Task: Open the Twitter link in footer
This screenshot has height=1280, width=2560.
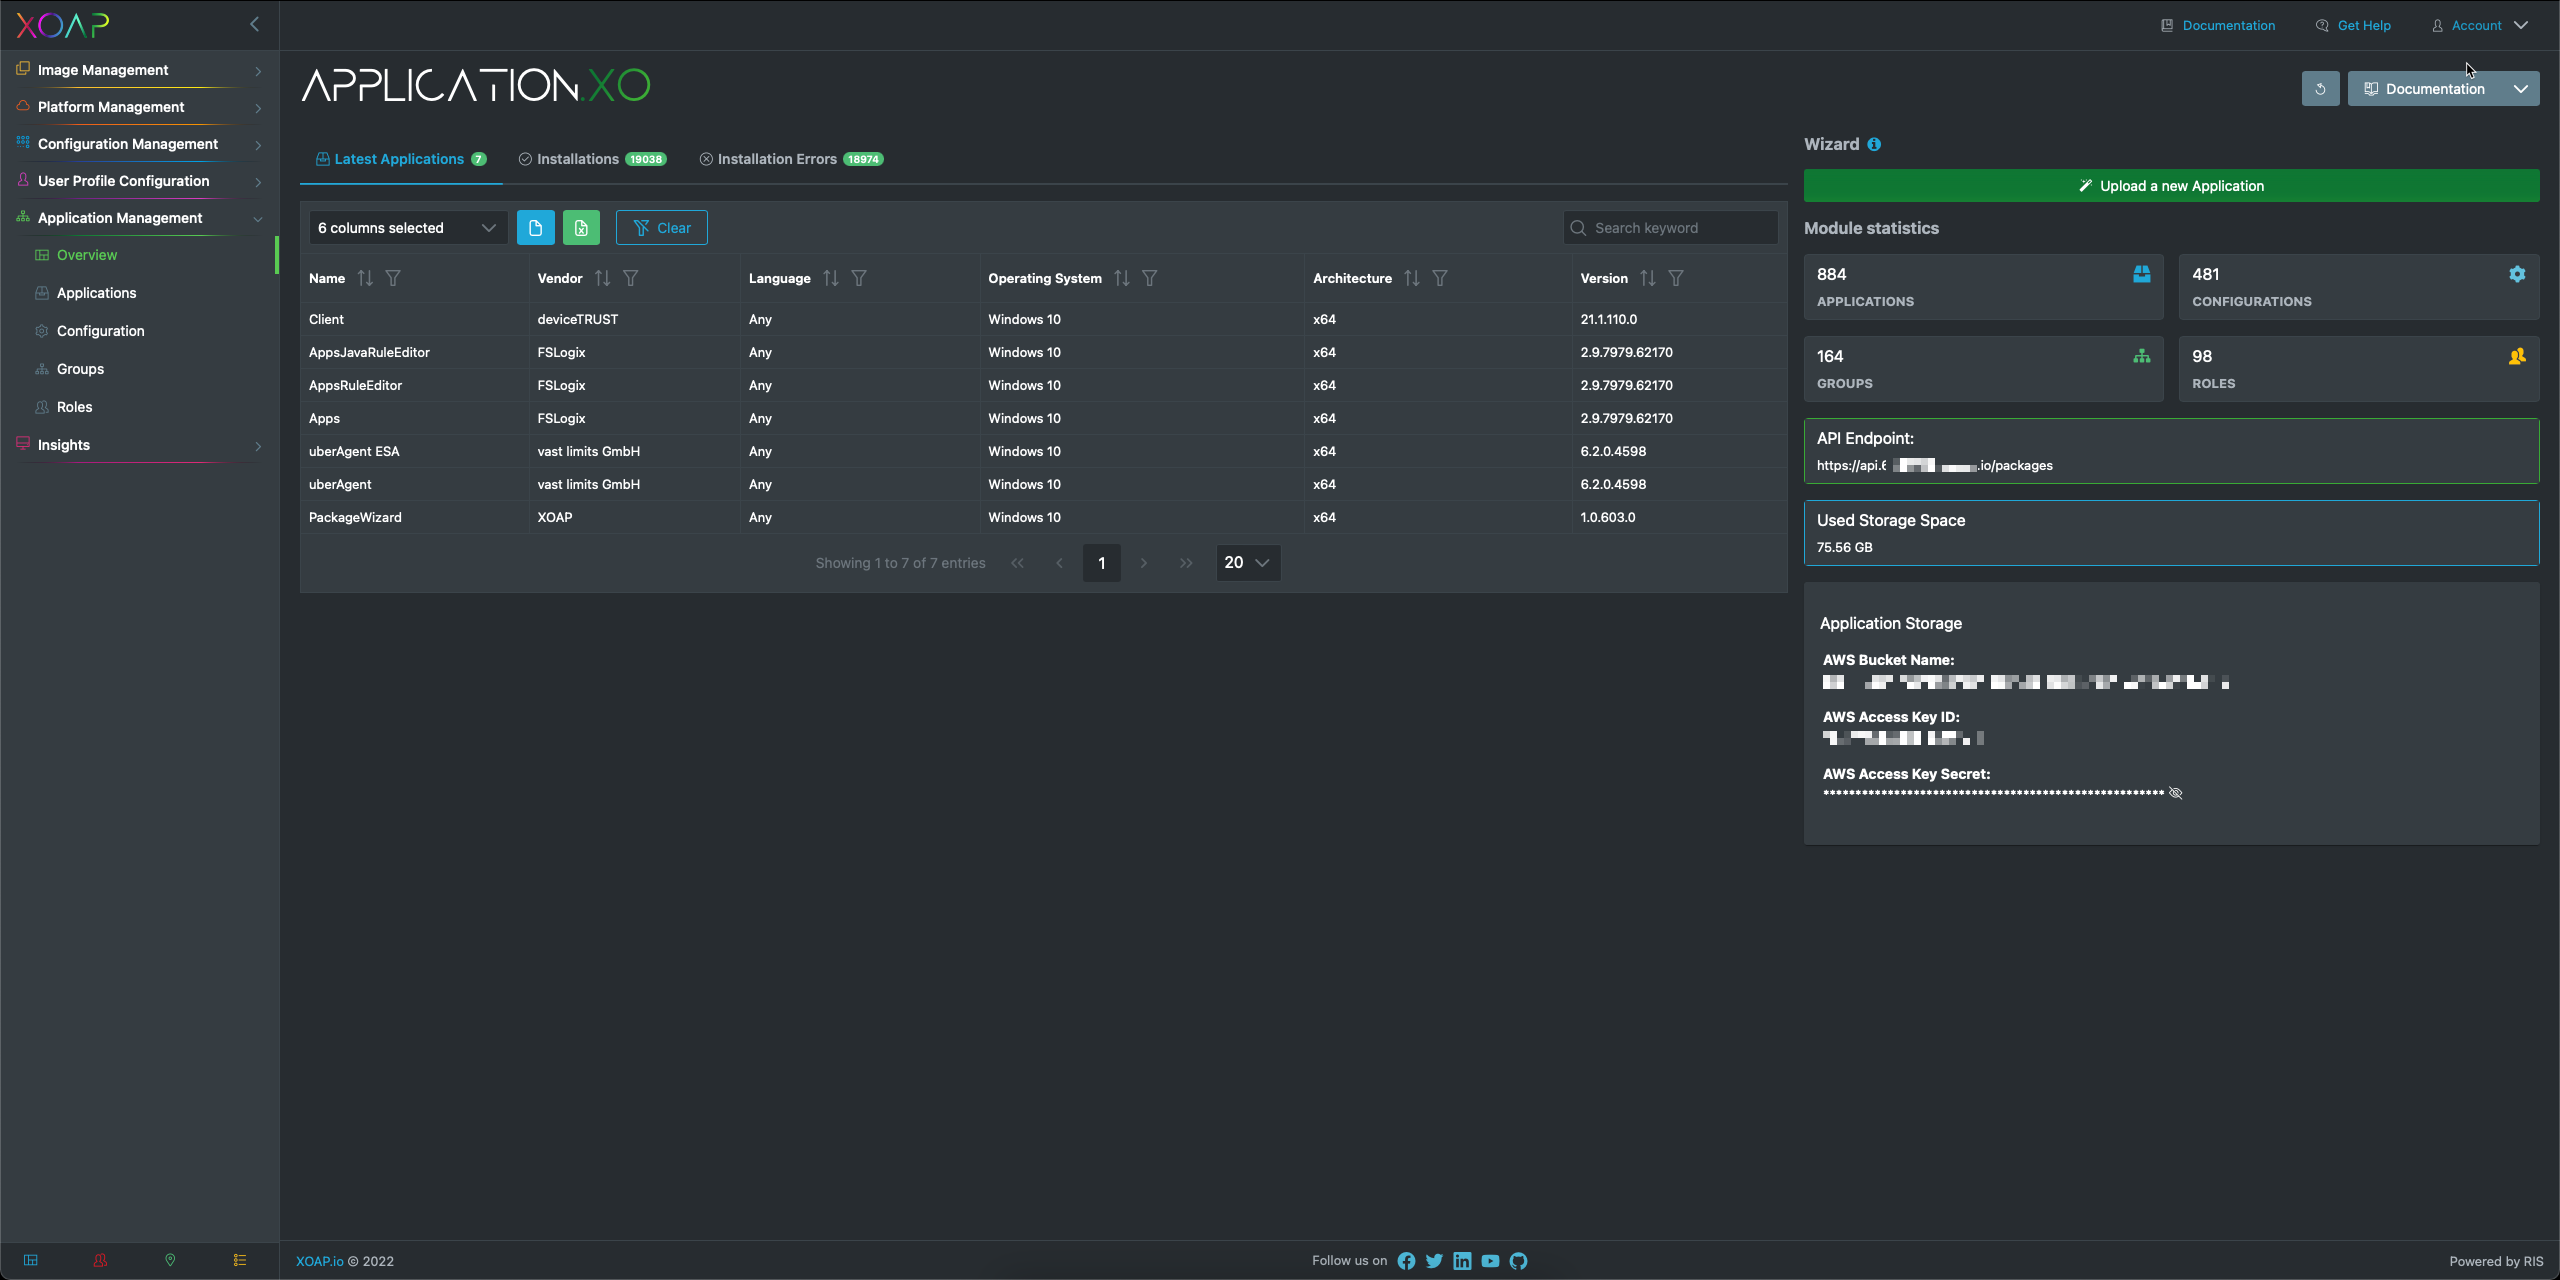Action: coord(1434,1261)
